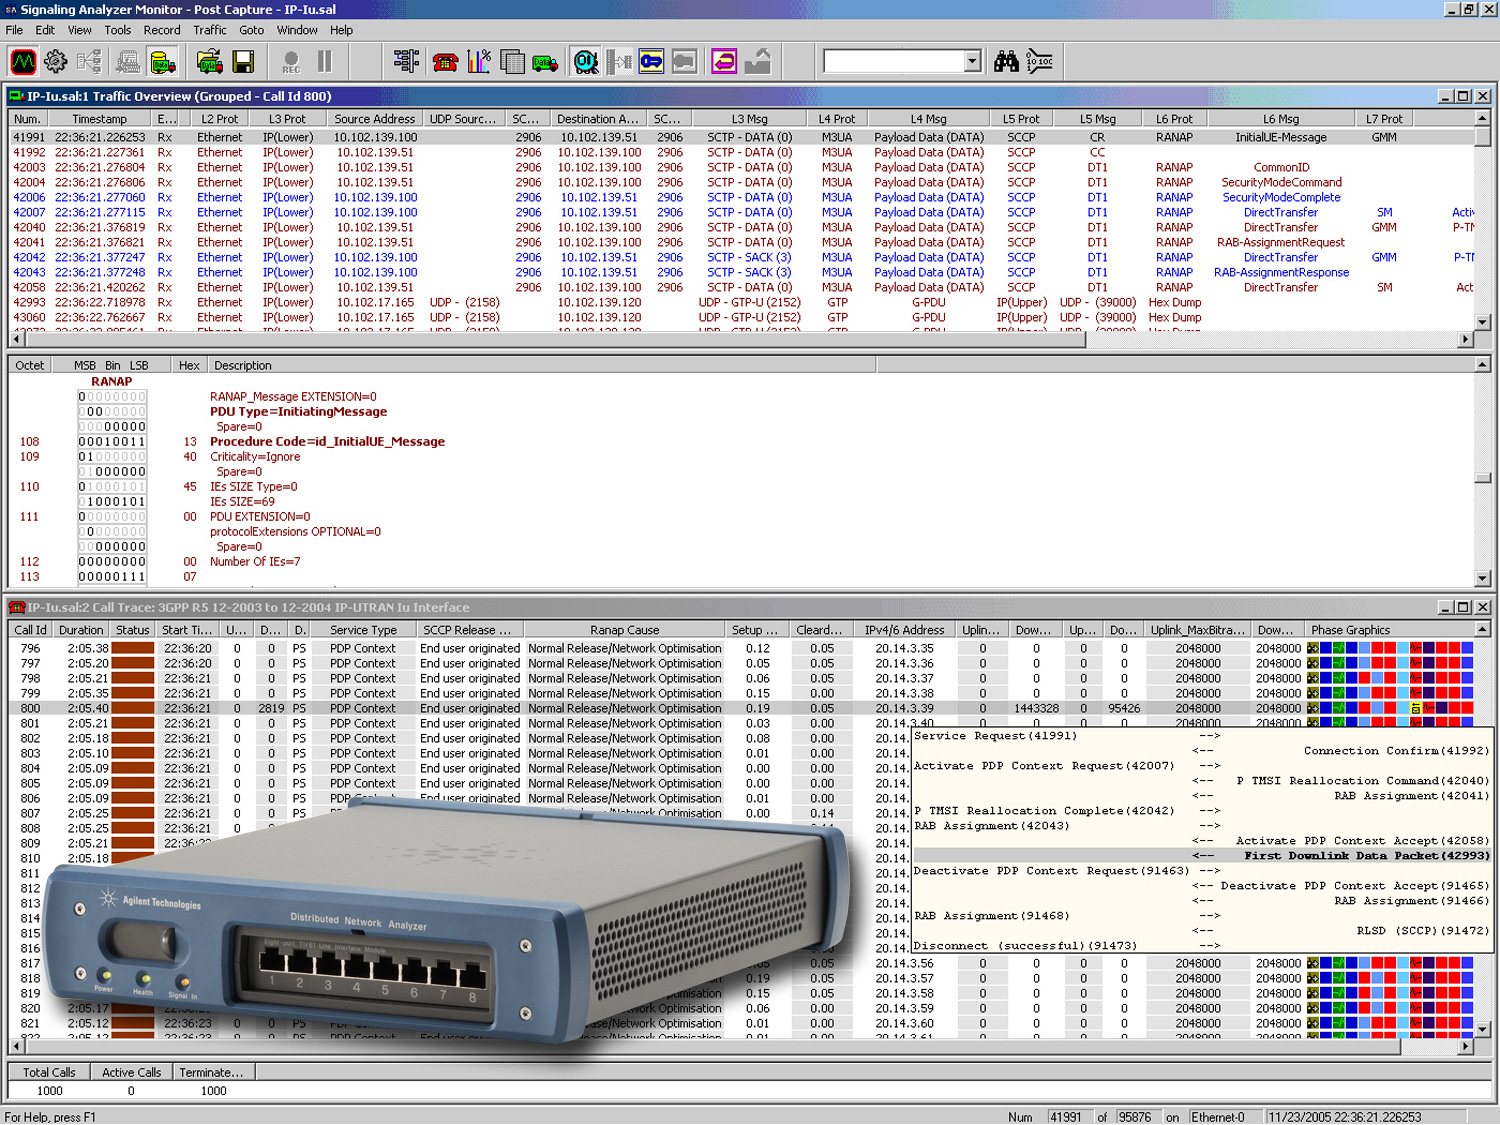Click the OI decode view icon

[586, 62]
